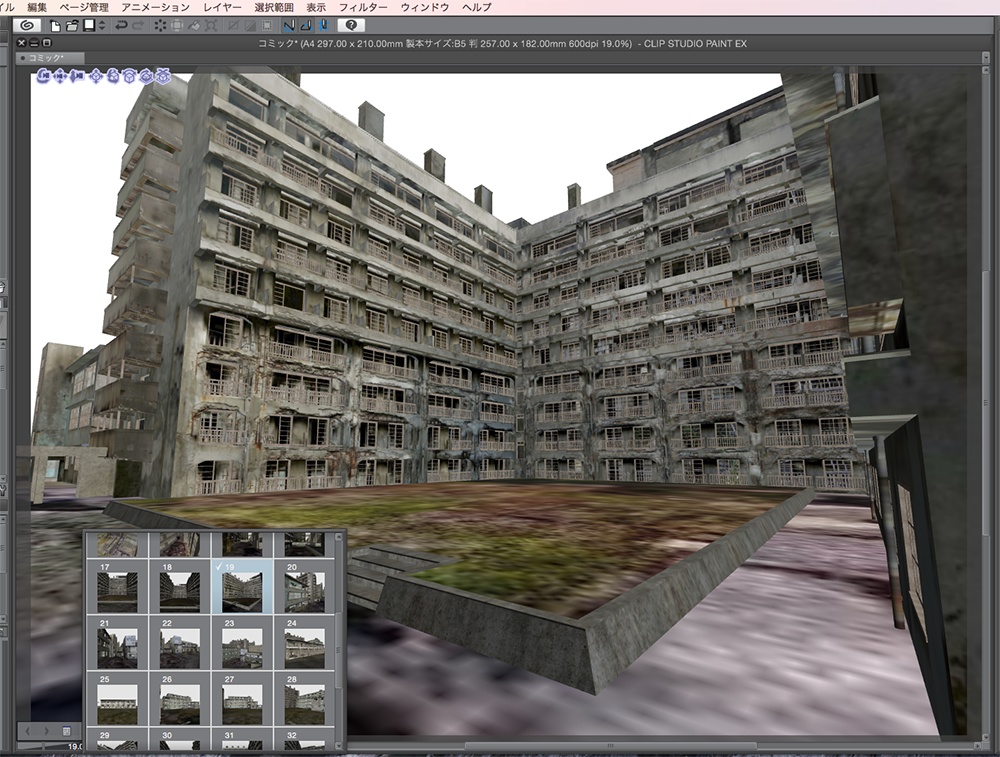Screen dimensions: 1000x757
Task: Switch to the コミック* canvas tab
Action: [49, 58]
